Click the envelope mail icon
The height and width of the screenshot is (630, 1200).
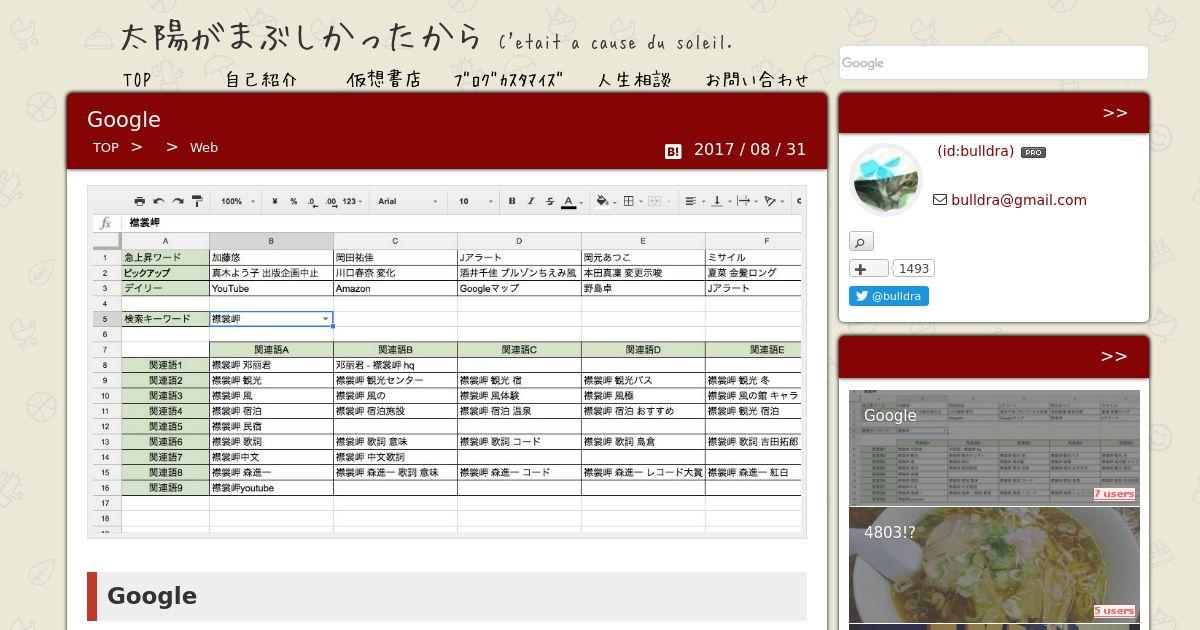coord(940,200)
